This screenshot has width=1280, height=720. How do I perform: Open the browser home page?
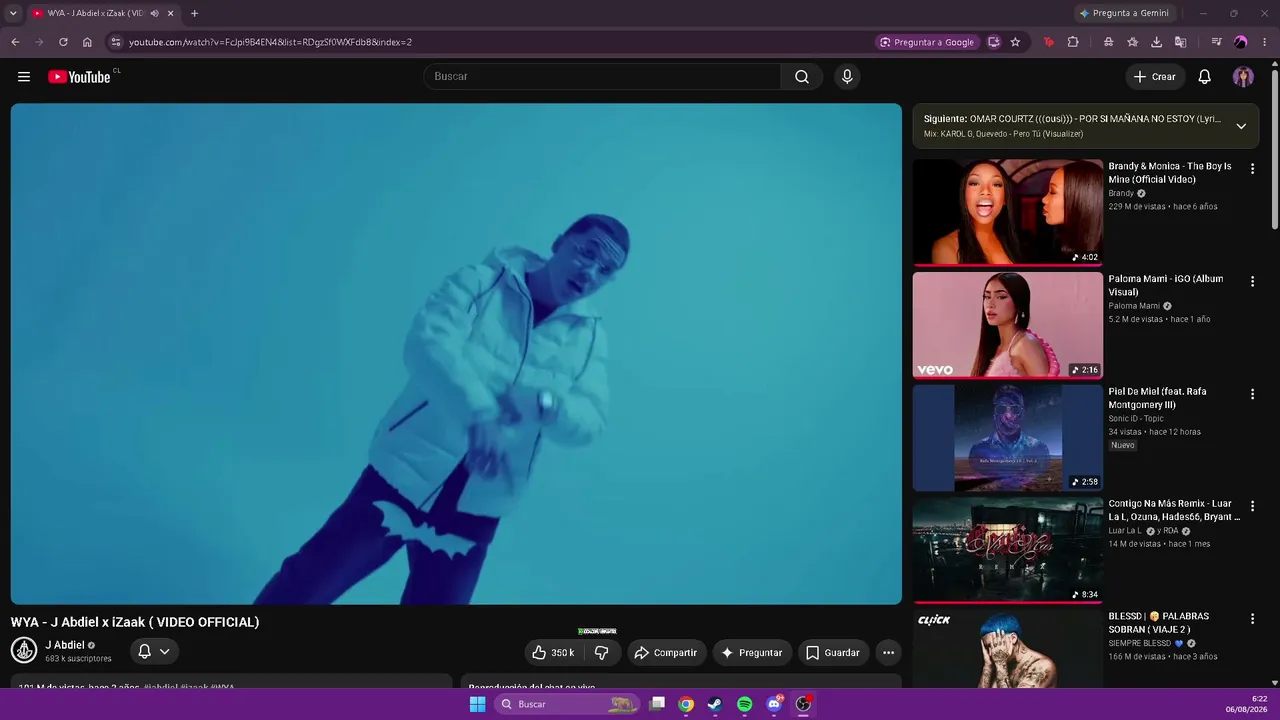(x=87, y=42)
